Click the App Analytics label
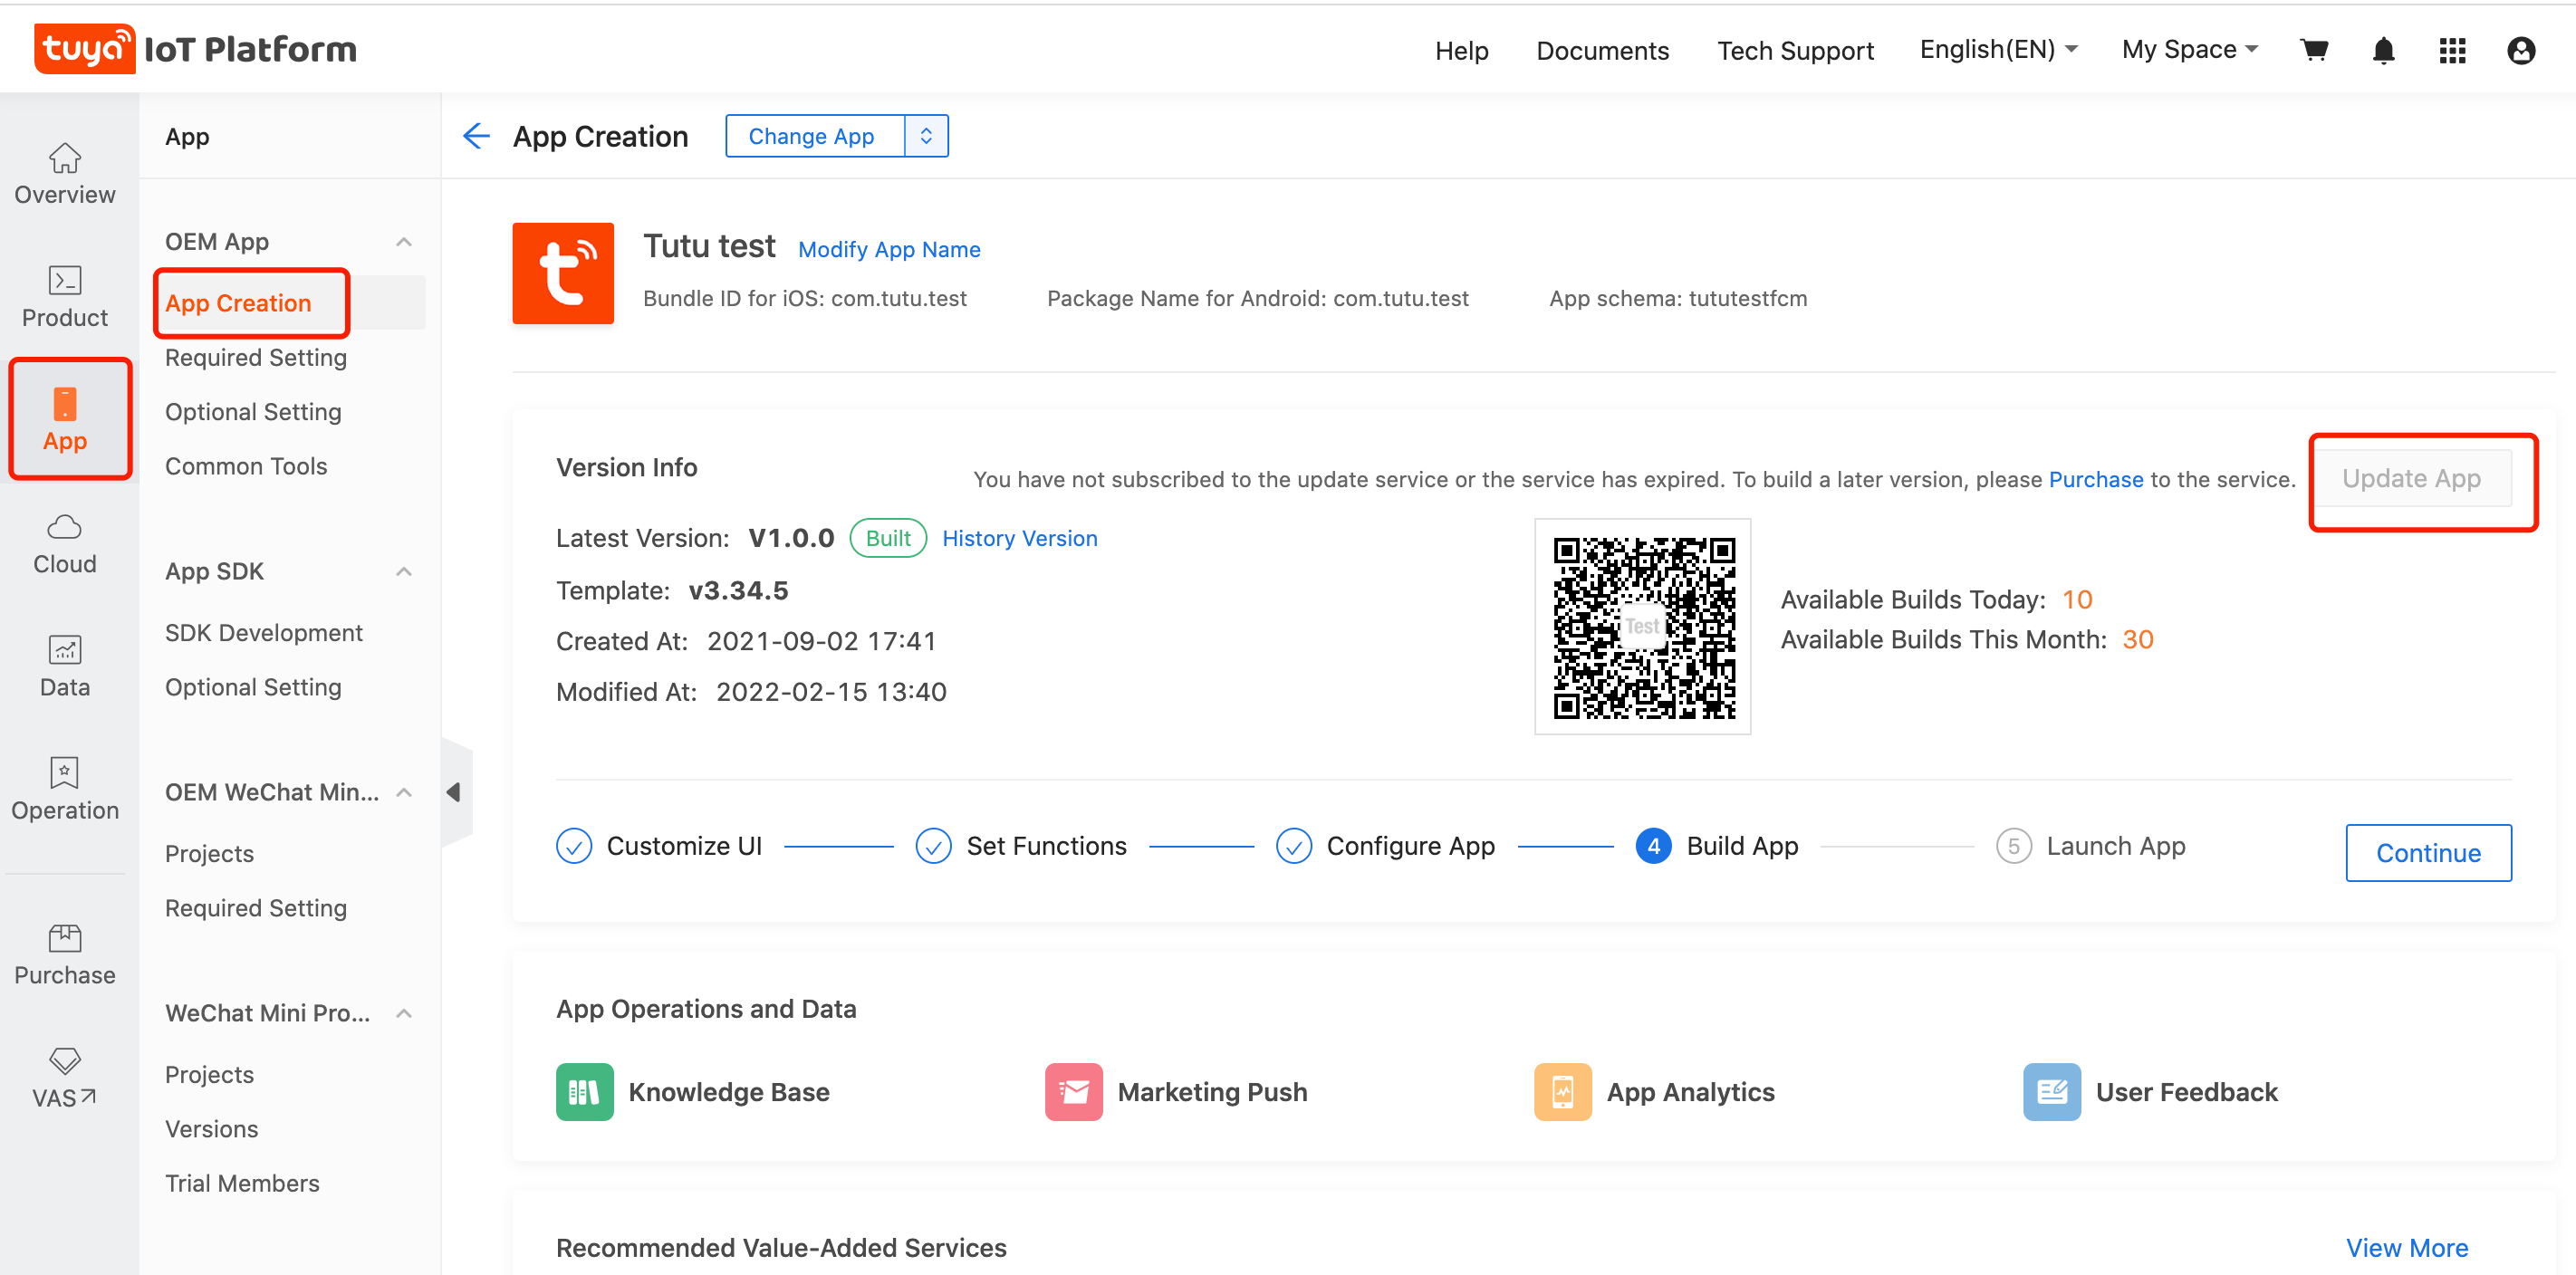This screenshot has width=2576, height=1275. [x=1690, y=1092]
